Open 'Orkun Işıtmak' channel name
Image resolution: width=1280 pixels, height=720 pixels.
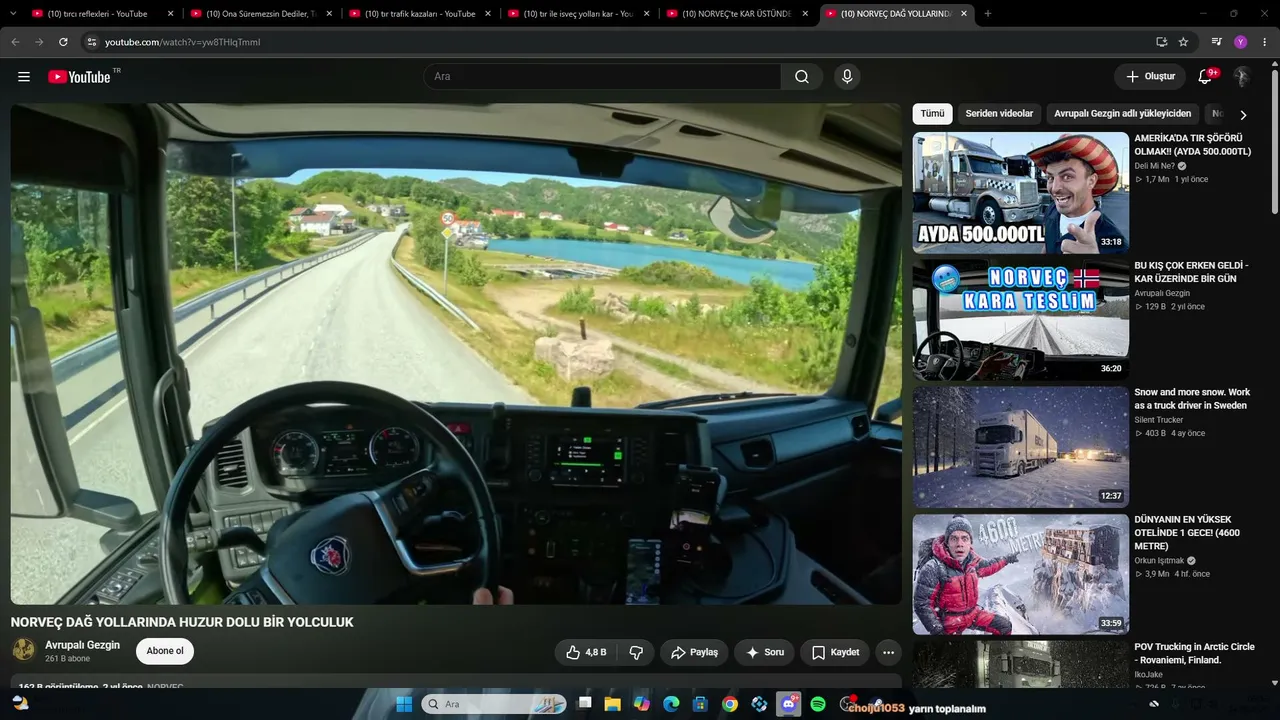pyautogui.click(x=1159, y=561)
